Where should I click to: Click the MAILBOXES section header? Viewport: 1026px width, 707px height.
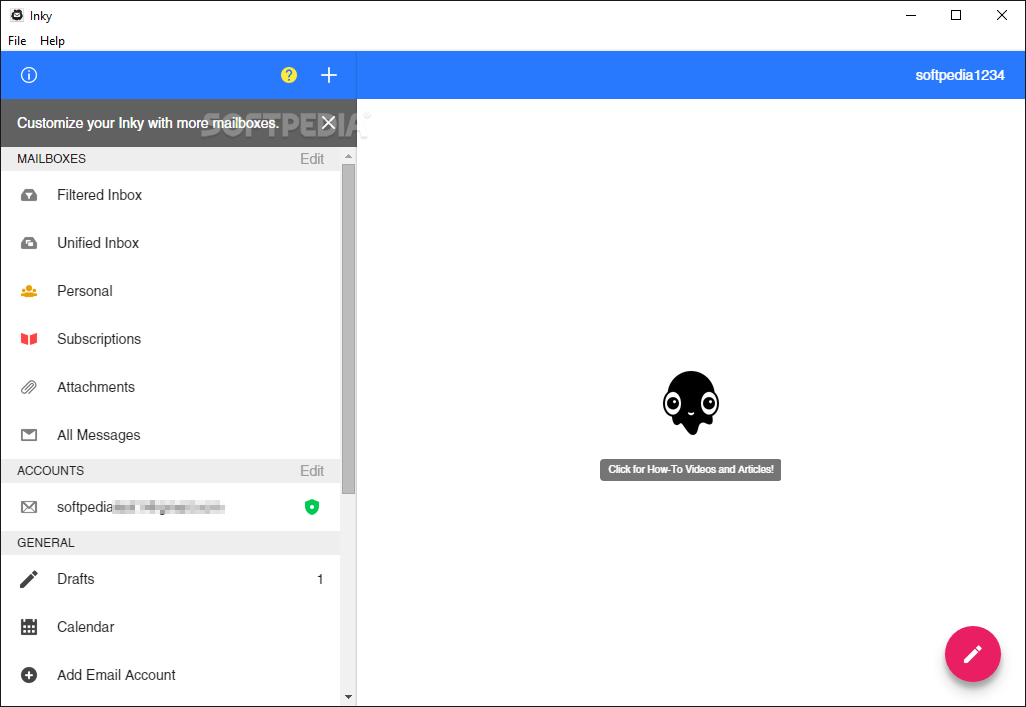point(51,159)
